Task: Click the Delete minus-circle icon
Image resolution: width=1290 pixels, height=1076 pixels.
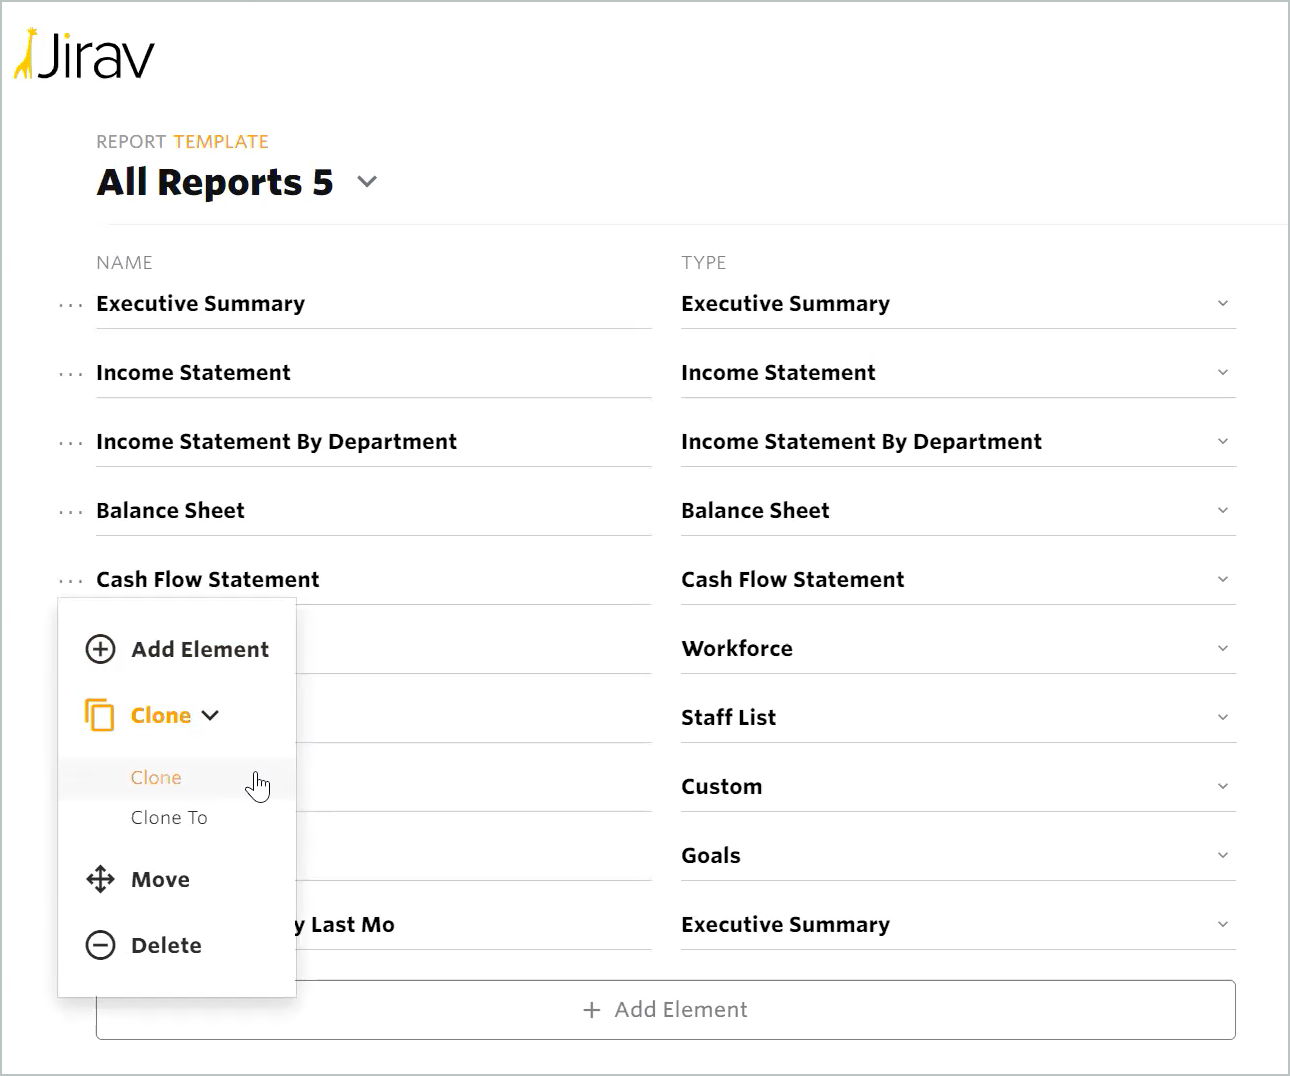Action: 100,945
